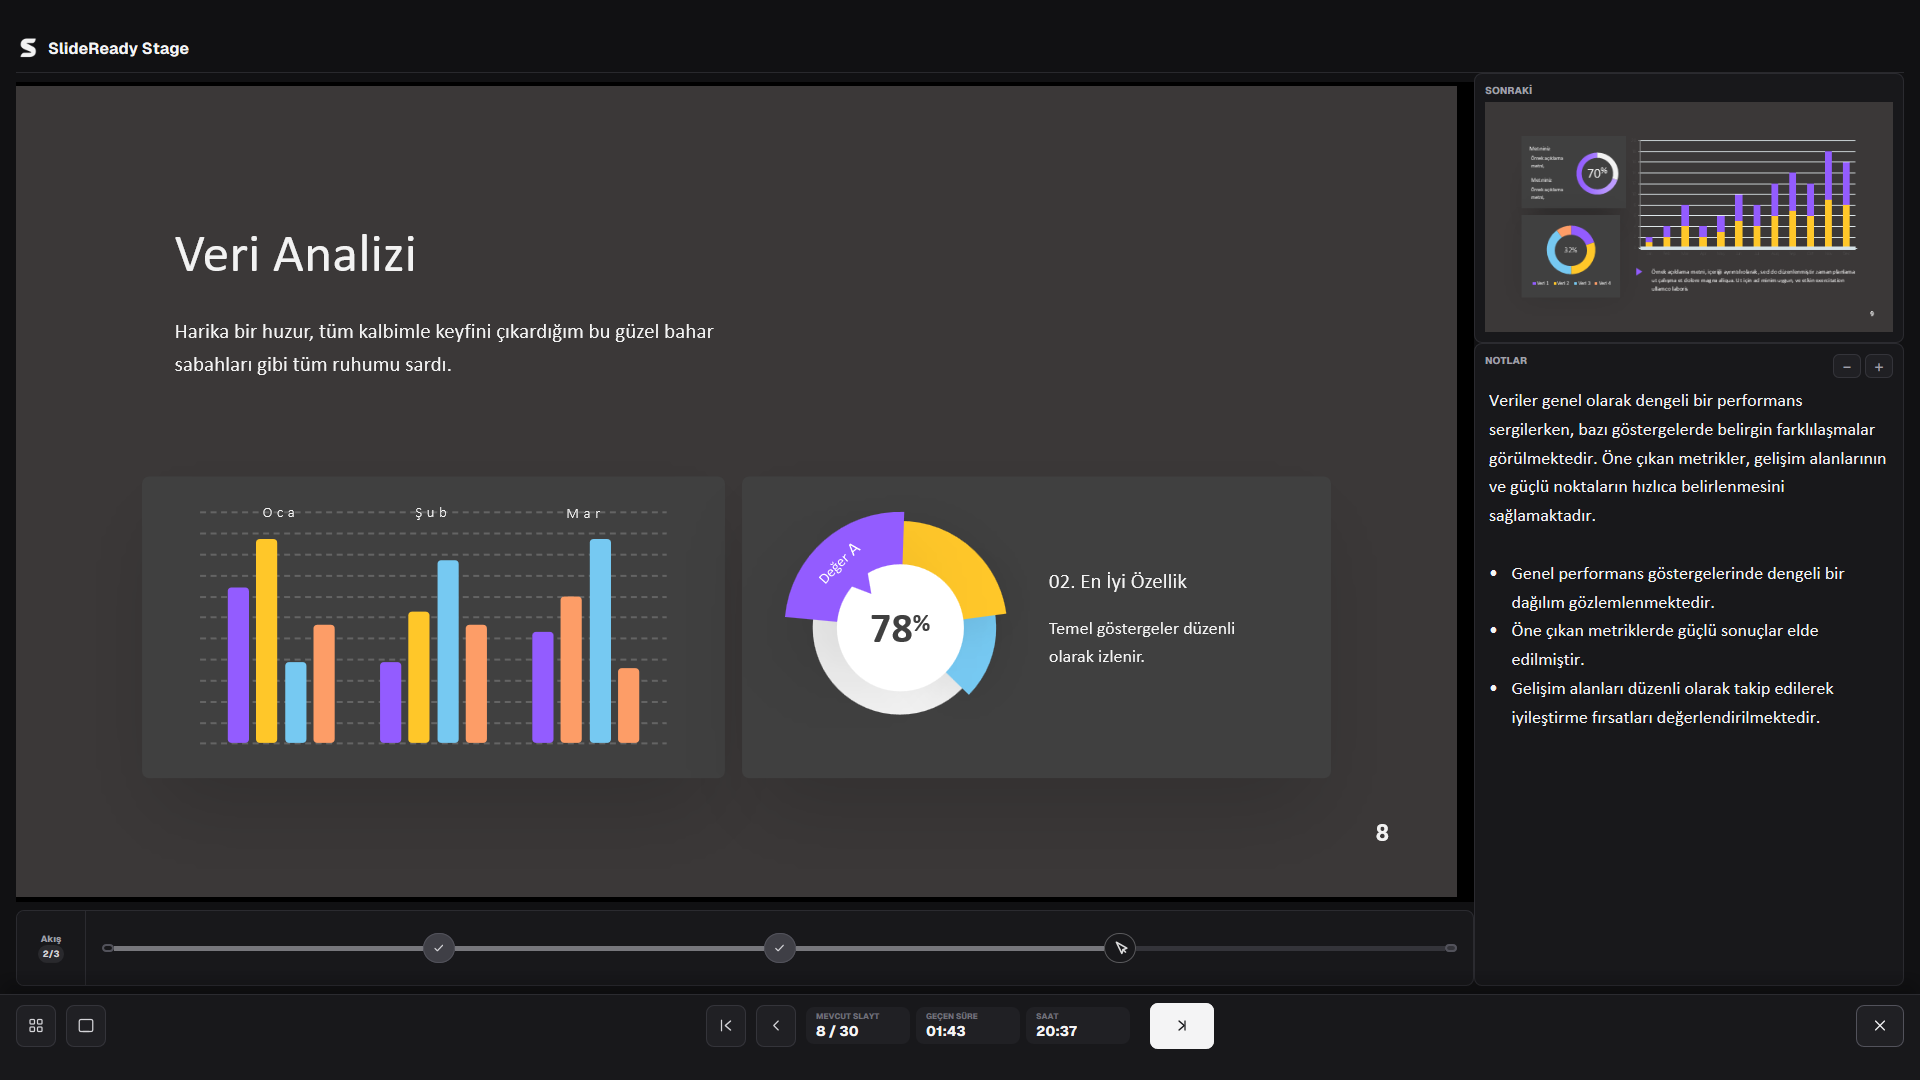Click the end point of the flow timeline

point(1451,948)
